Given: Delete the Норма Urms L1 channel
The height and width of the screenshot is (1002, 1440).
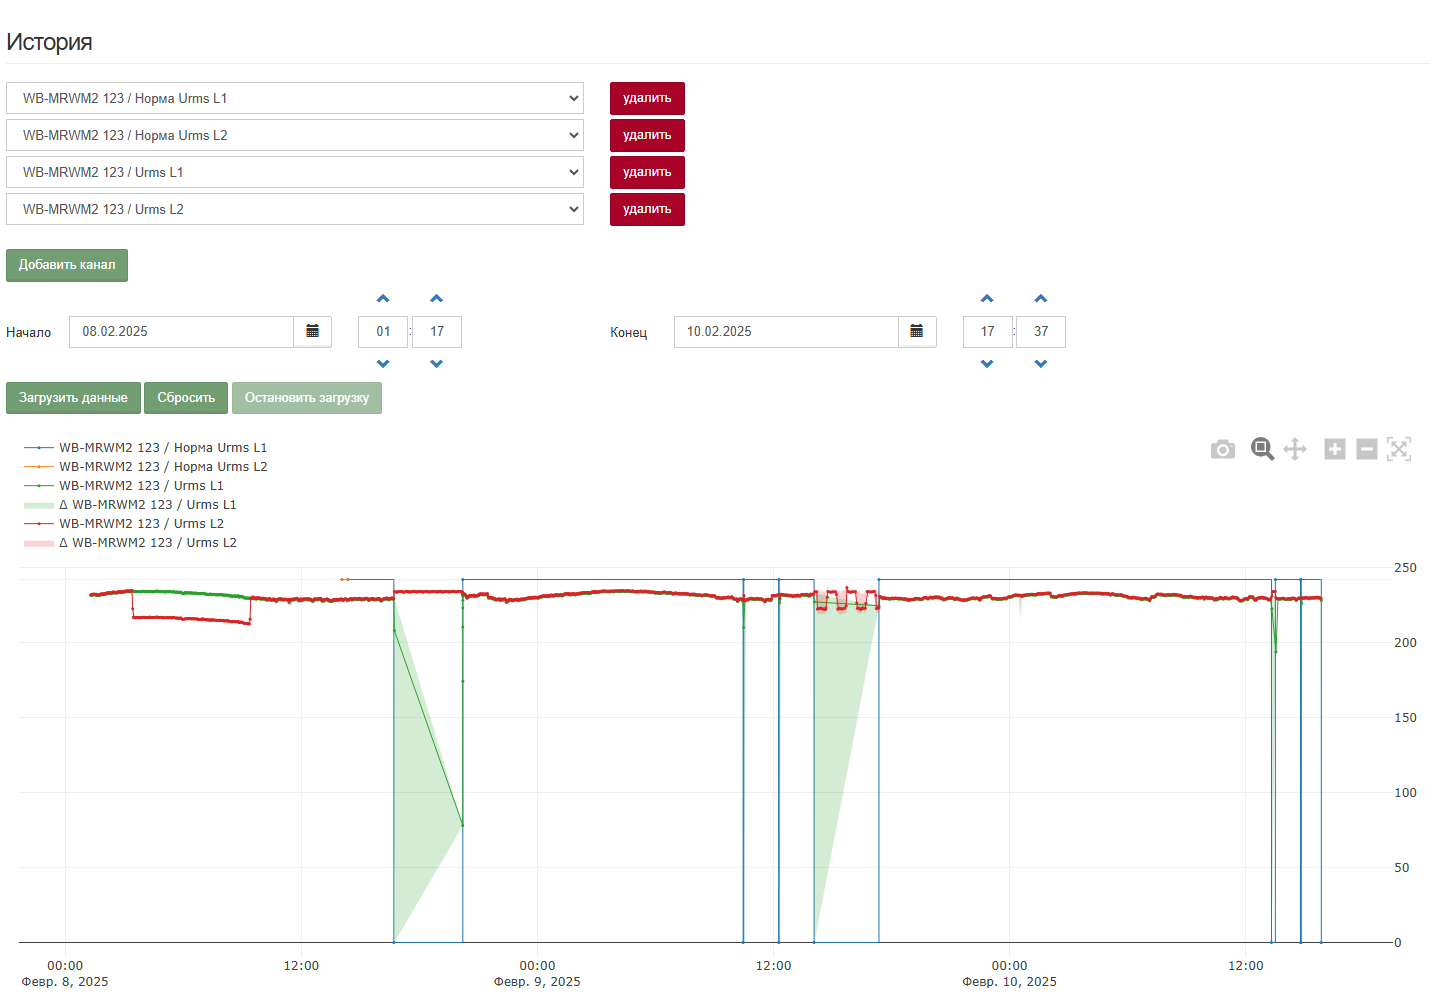Looking at the screenshot, I should click(647, 98).
